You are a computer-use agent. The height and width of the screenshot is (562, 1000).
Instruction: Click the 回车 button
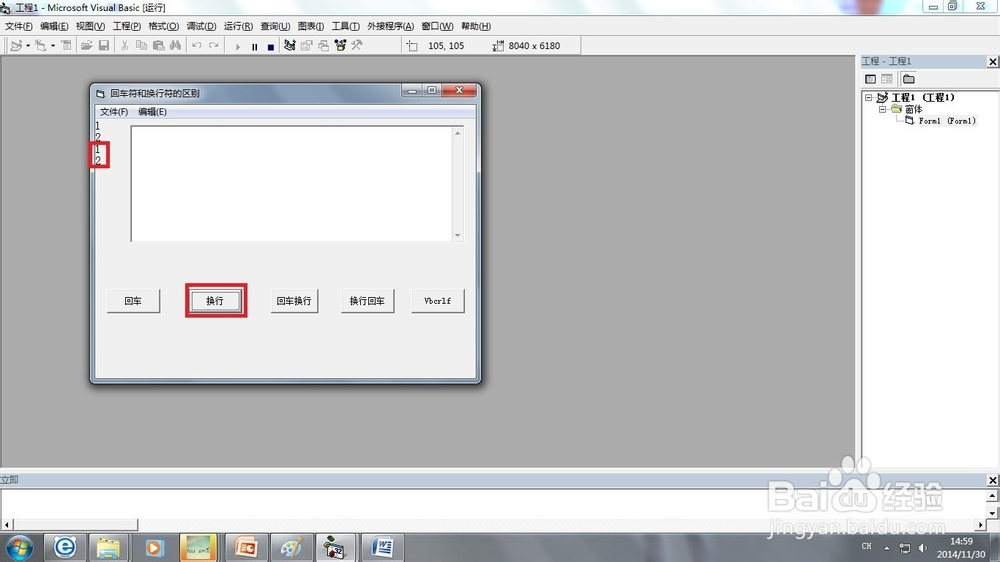tap(133, 300)
